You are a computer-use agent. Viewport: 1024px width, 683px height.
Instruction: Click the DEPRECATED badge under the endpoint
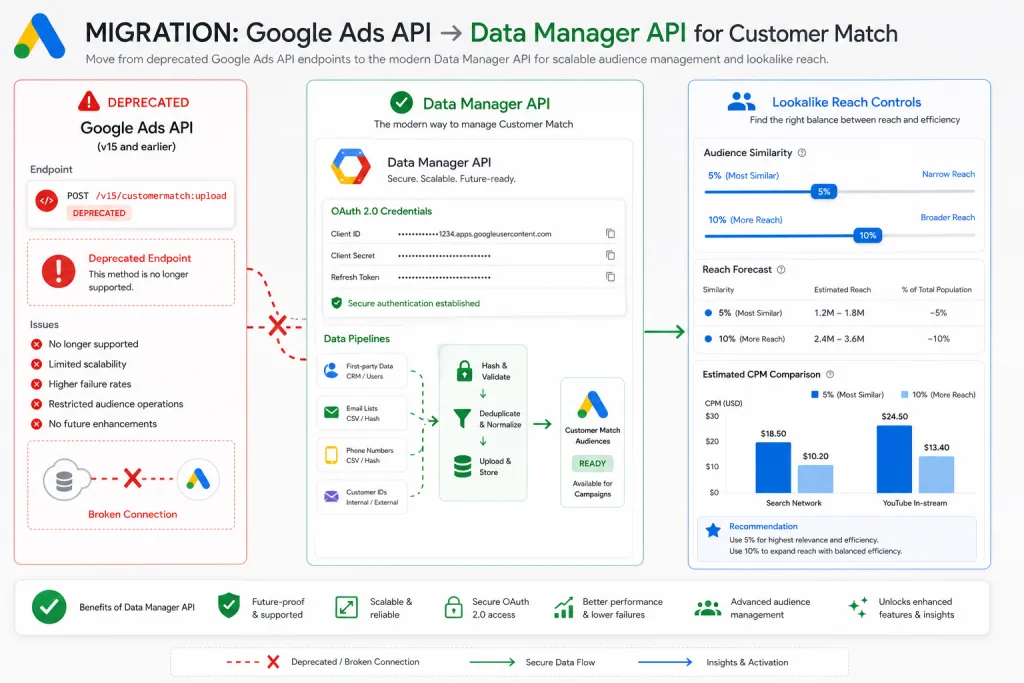[x=99, y=213]
